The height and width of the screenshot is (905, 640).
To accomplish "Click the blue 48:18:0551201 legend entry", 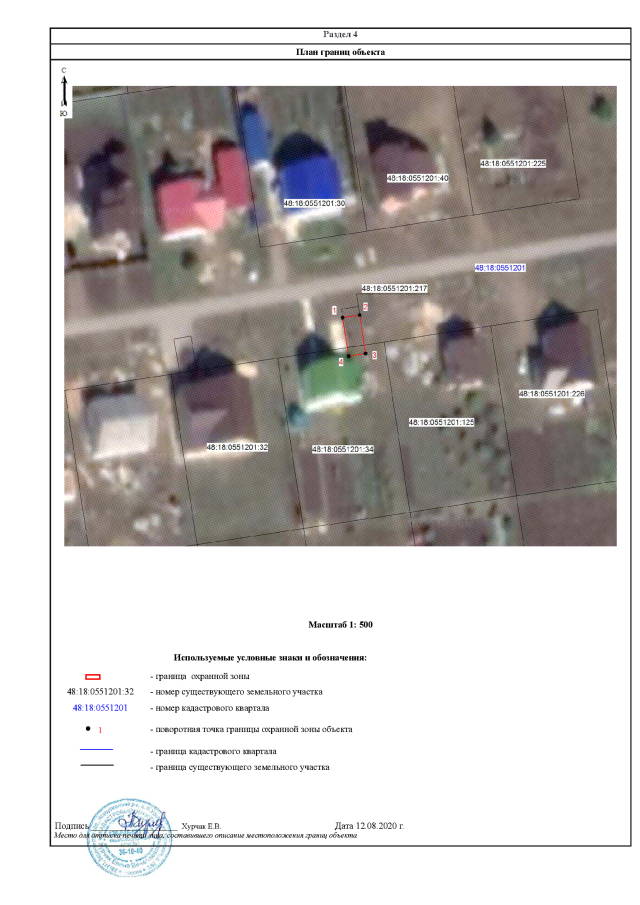I will (100, 707).
